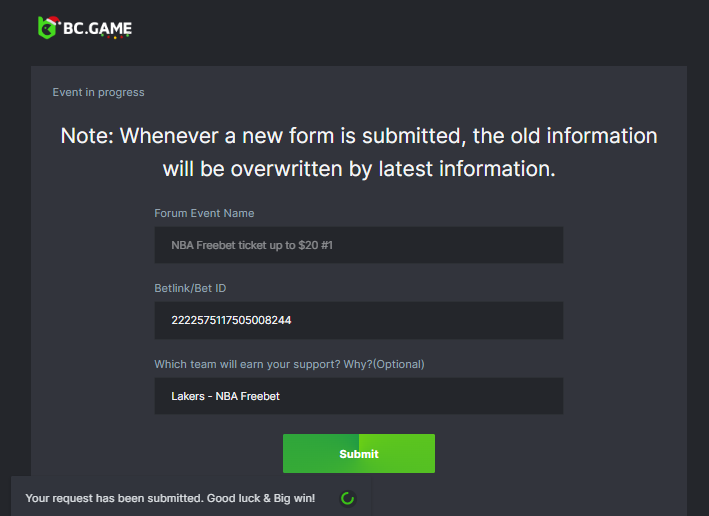This screenshot has width=709, height=516.
Task: Click the 'Note: Whenever a new form' heading
Action: point(358,136)
